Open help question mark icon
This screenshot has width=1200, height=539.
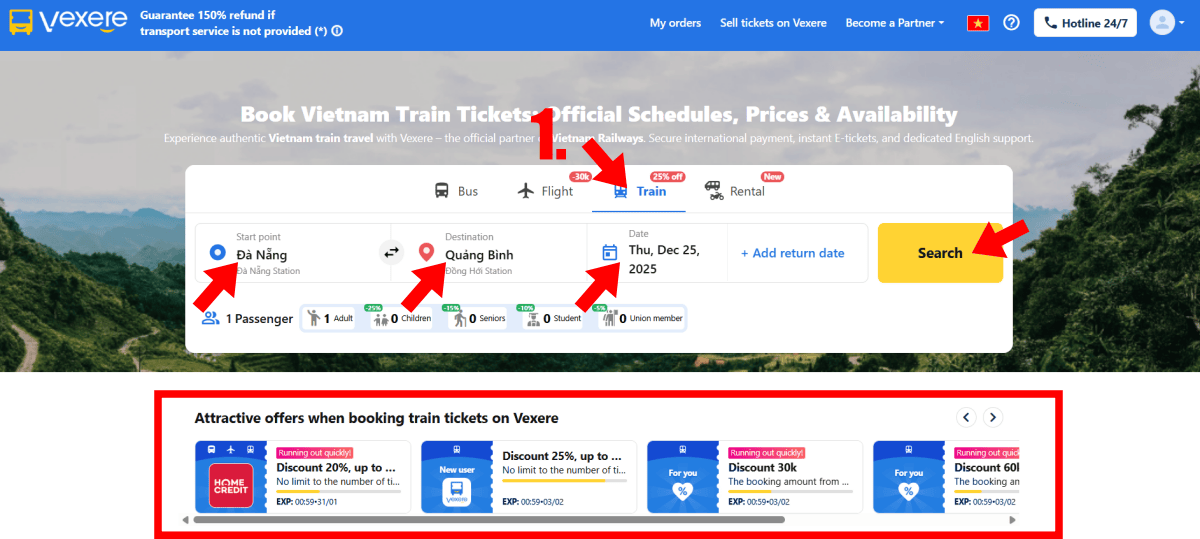[x=1011, y=22]
